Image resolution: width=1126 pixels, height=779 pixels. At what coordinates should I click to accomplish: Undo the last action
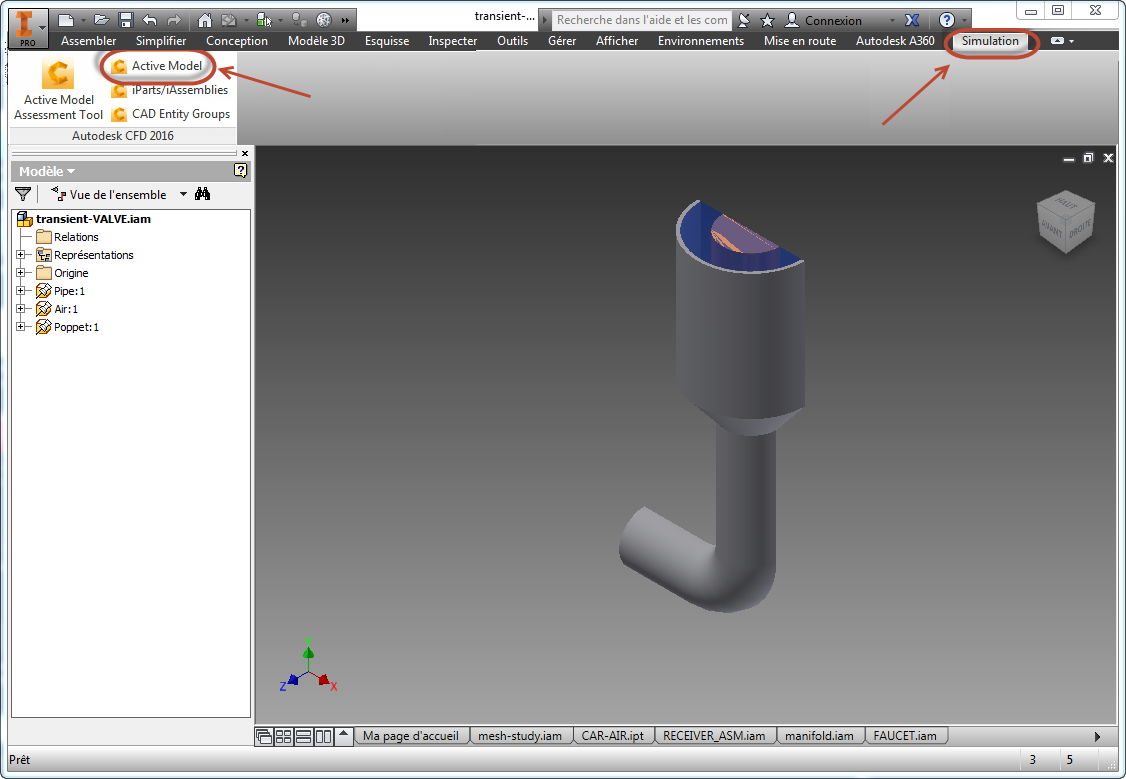coord(149,21)
